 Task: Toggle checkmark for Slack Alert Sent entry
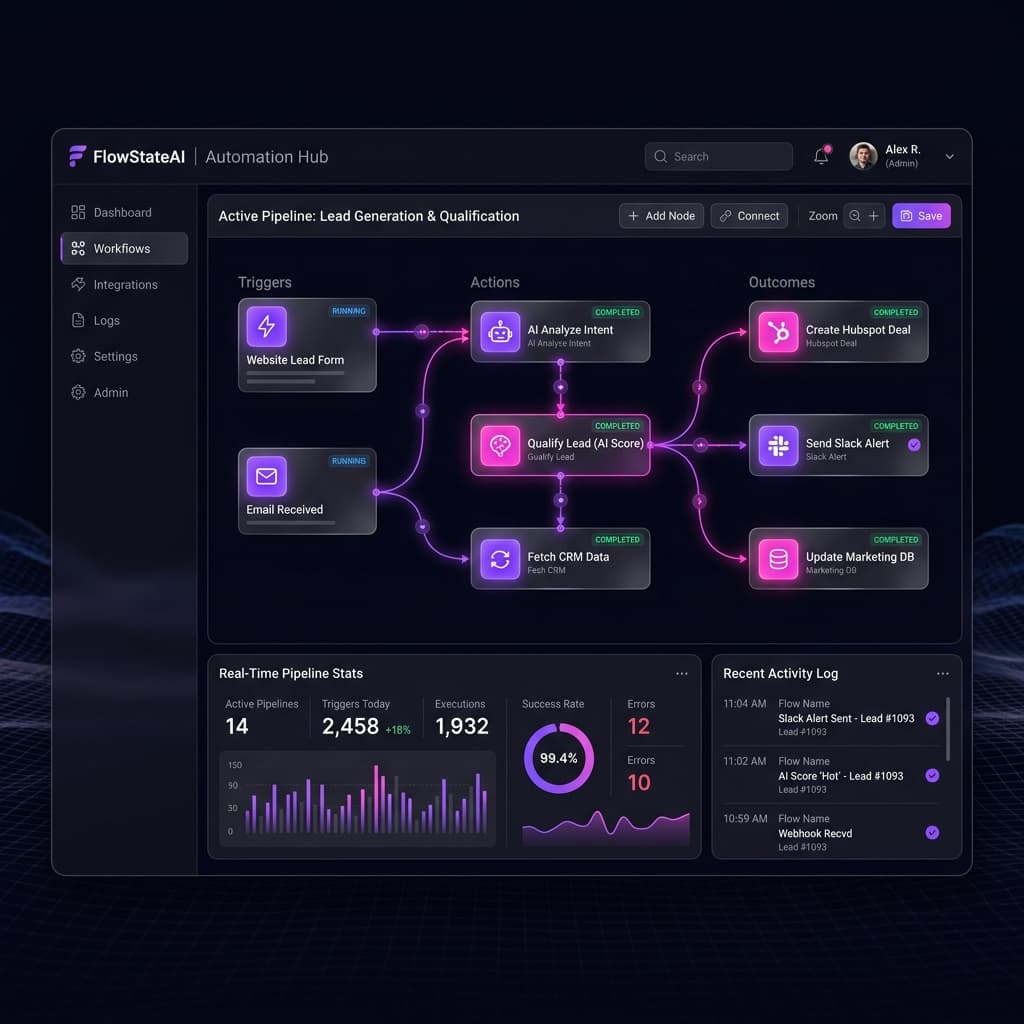[933, 718]
